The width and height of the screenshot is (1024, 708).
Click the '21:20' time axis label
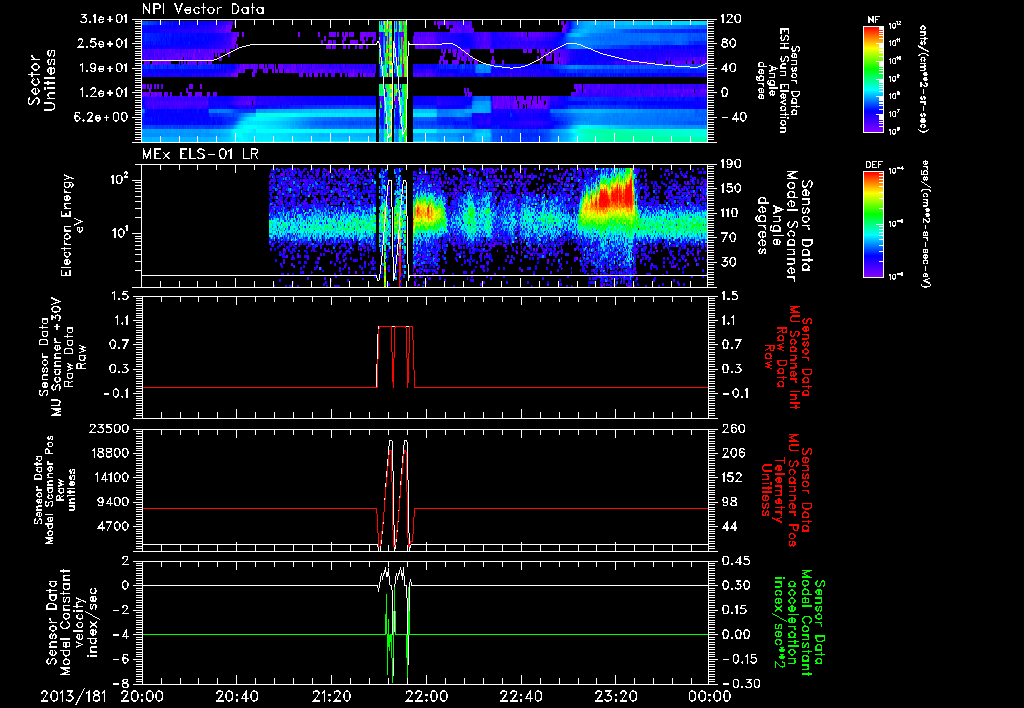(x=332, y=696)
